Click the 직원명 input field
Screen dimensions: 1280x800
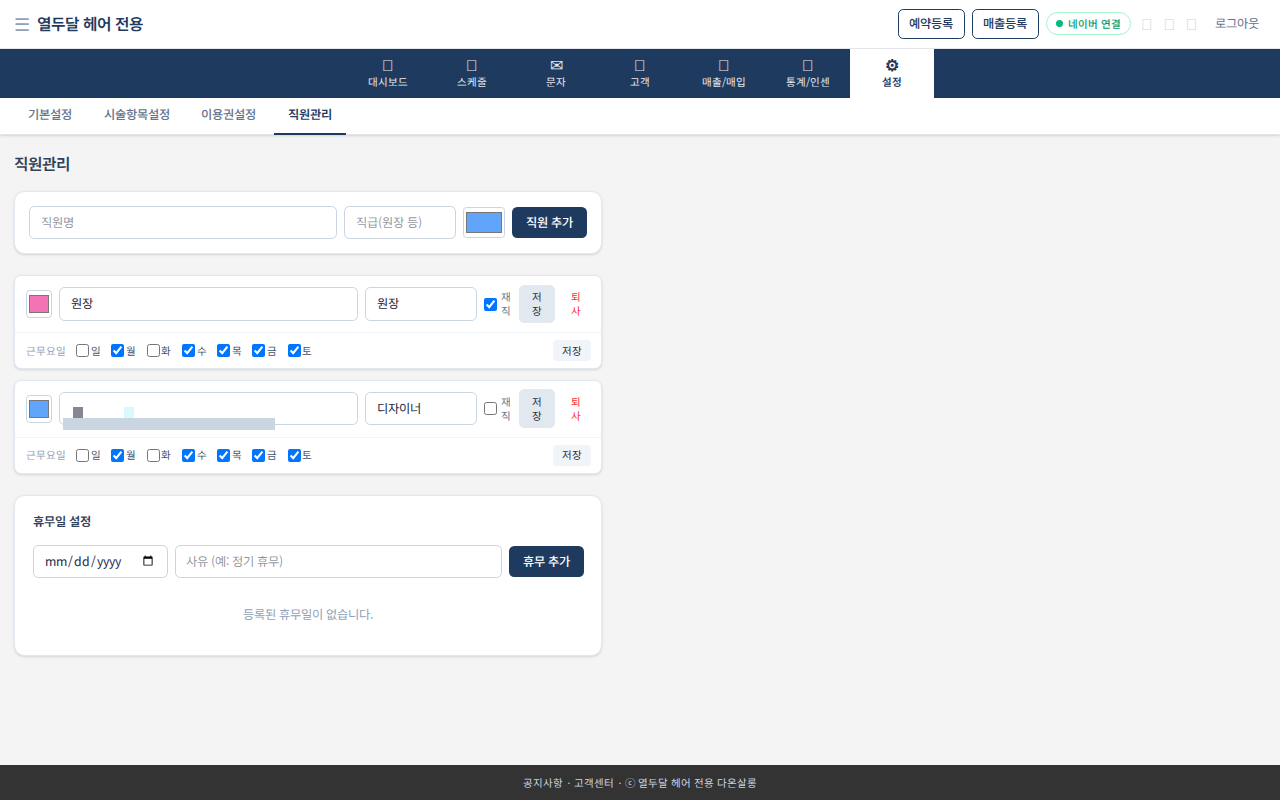pyautogui.click(x=183, y=222)
